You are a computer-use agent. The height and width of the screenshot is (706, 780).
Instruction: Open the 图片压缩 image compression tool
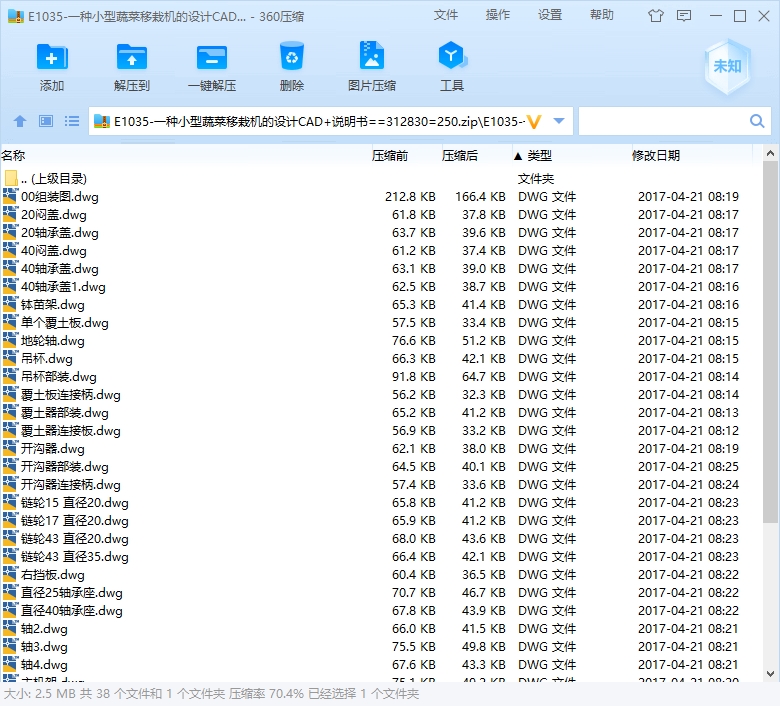[372, 55]
